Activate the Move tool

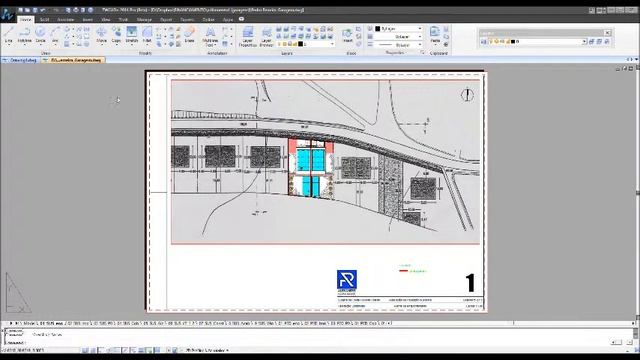pos(101,35)
